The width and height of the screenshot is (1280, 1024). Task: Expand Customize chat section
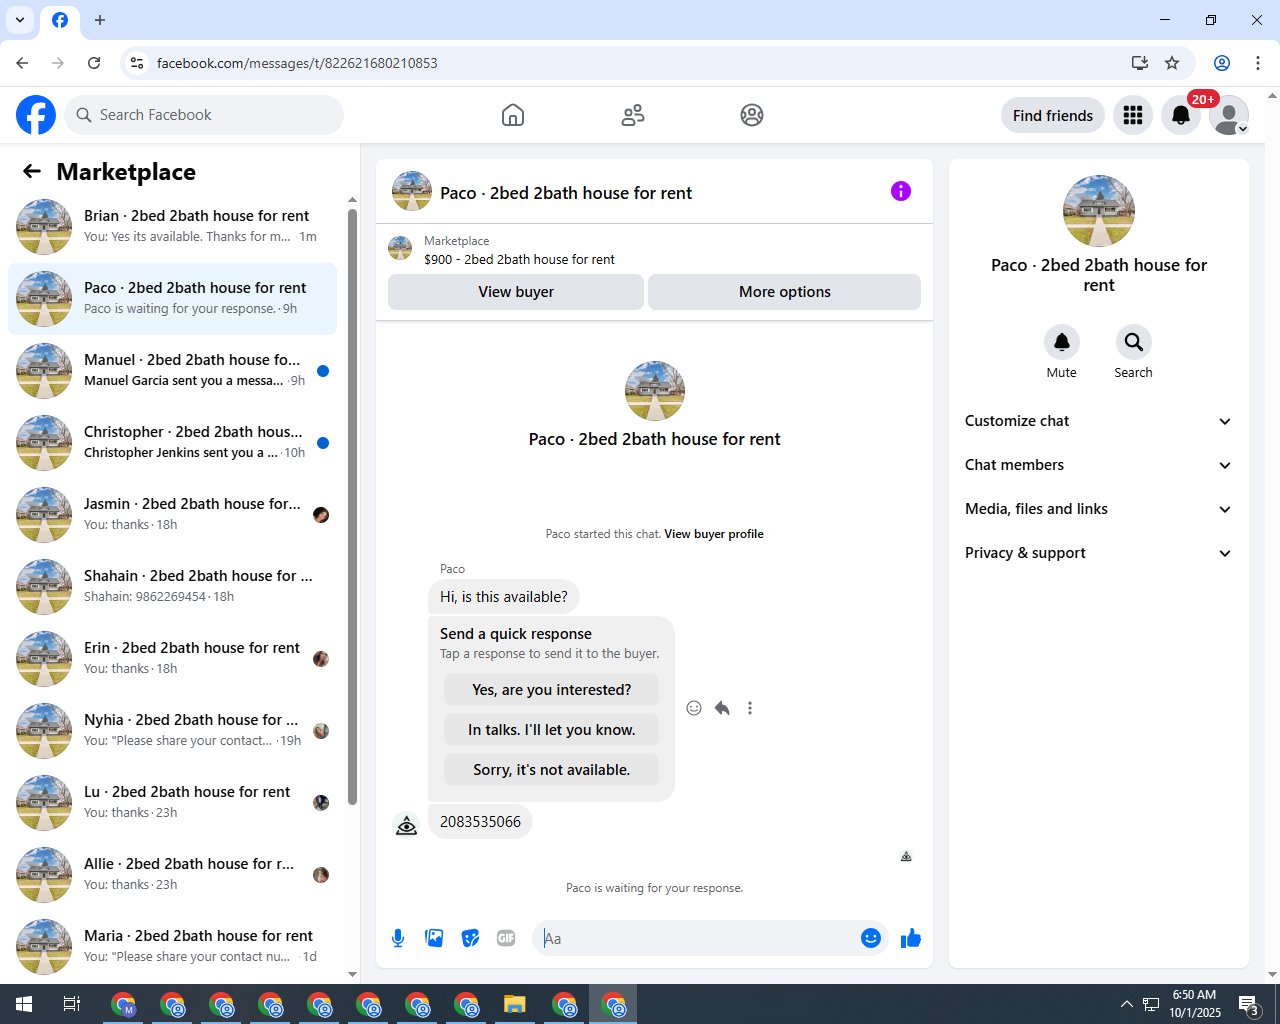(x=1098, y=421)
